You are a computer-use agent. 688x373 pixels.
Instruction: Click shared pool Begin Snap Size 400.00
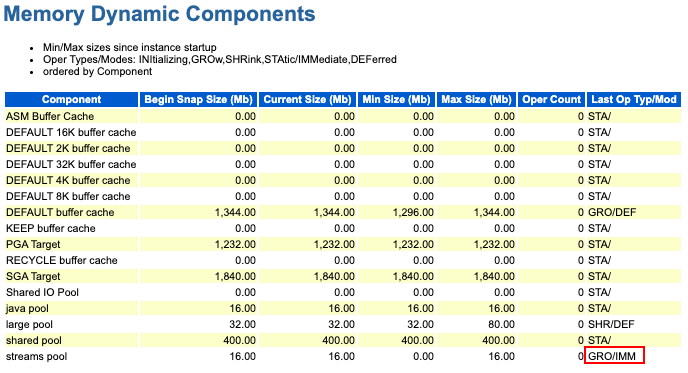click(x=239, y=341)
